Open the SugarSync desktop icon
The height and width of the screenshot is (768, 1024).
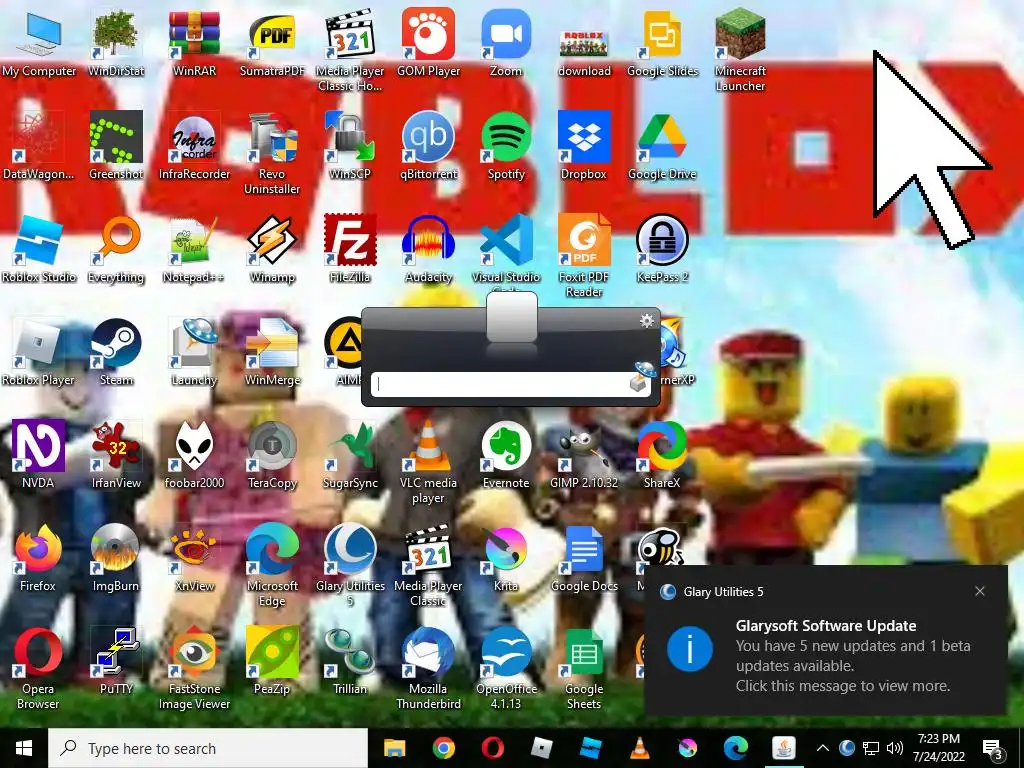(x=350, y=455)
